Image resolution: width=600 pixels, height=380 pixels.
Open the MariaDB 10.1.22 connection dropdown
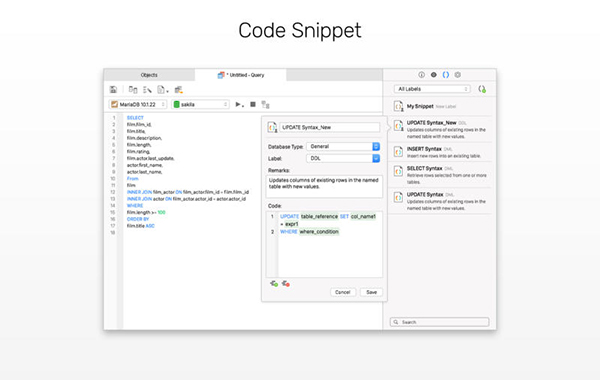pos(138,104)
